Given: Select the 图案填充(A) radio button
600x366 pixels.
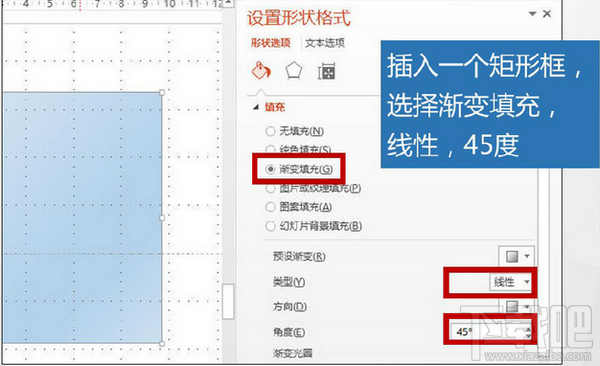Looking at the screenshot, I should pyautogui.click(x=270, y=207).
